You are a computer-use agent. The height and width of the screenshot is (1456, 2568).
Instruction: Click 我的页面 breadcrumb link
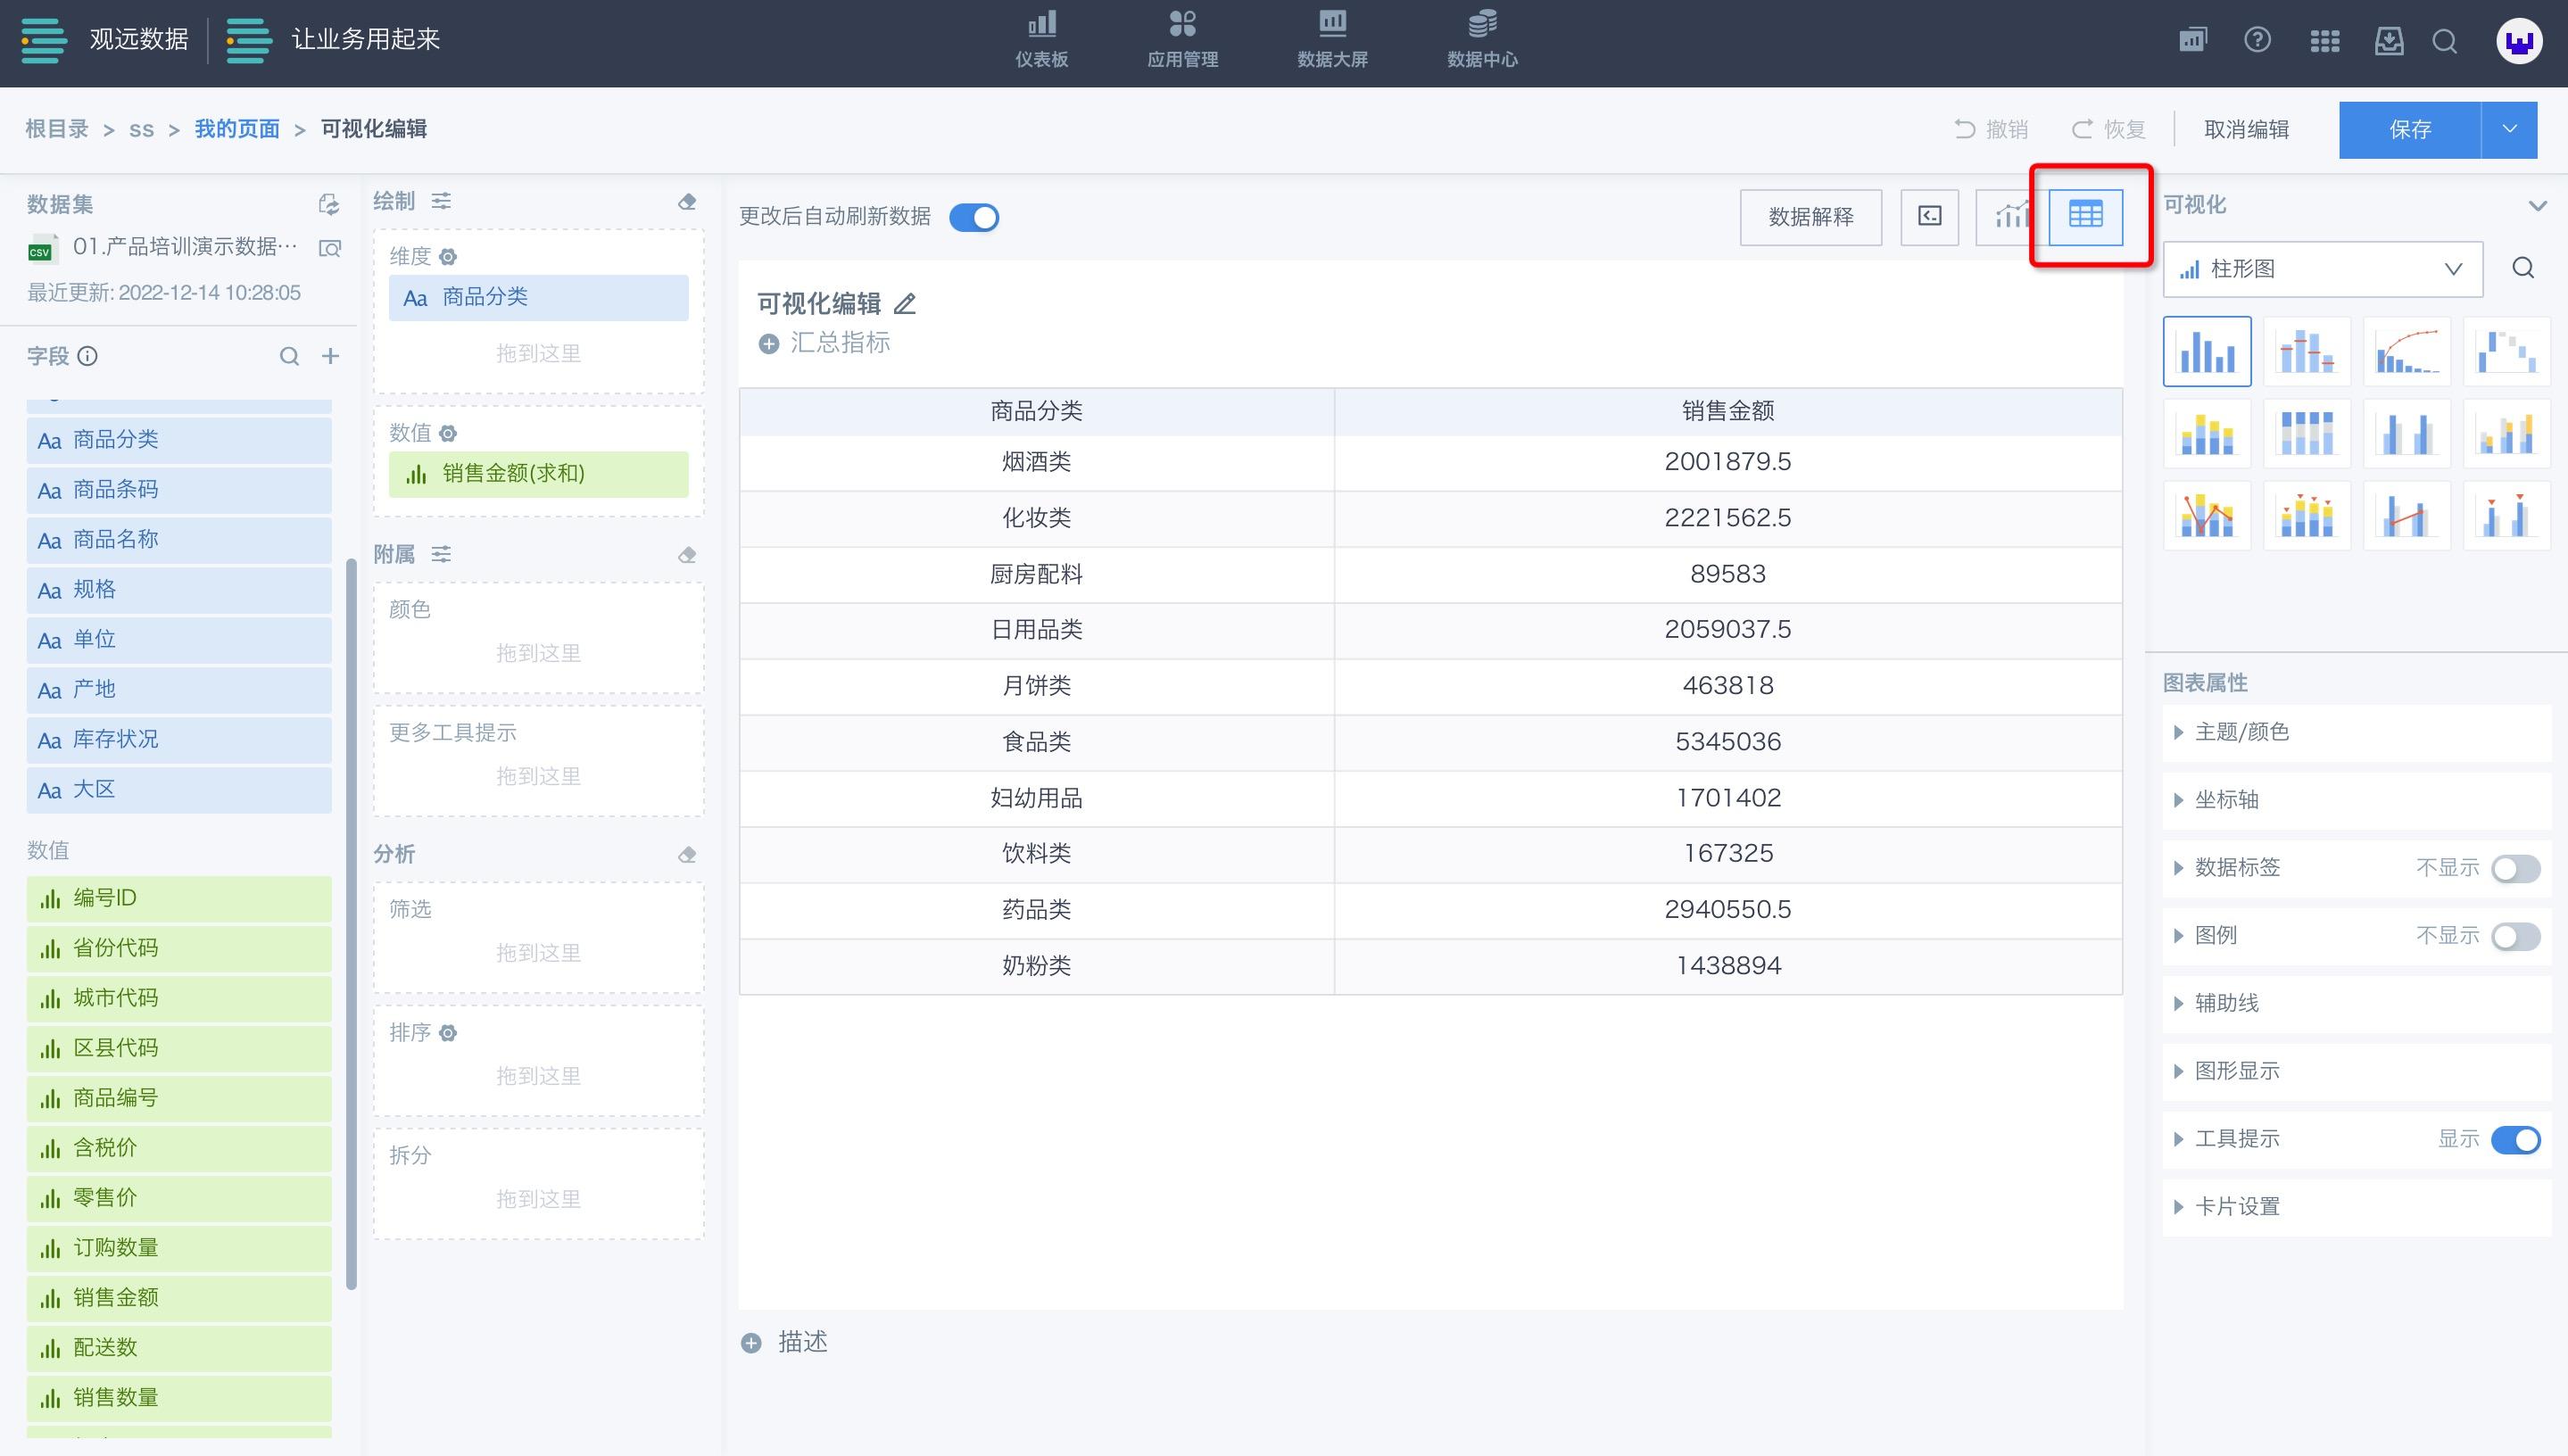click(237, 129)
